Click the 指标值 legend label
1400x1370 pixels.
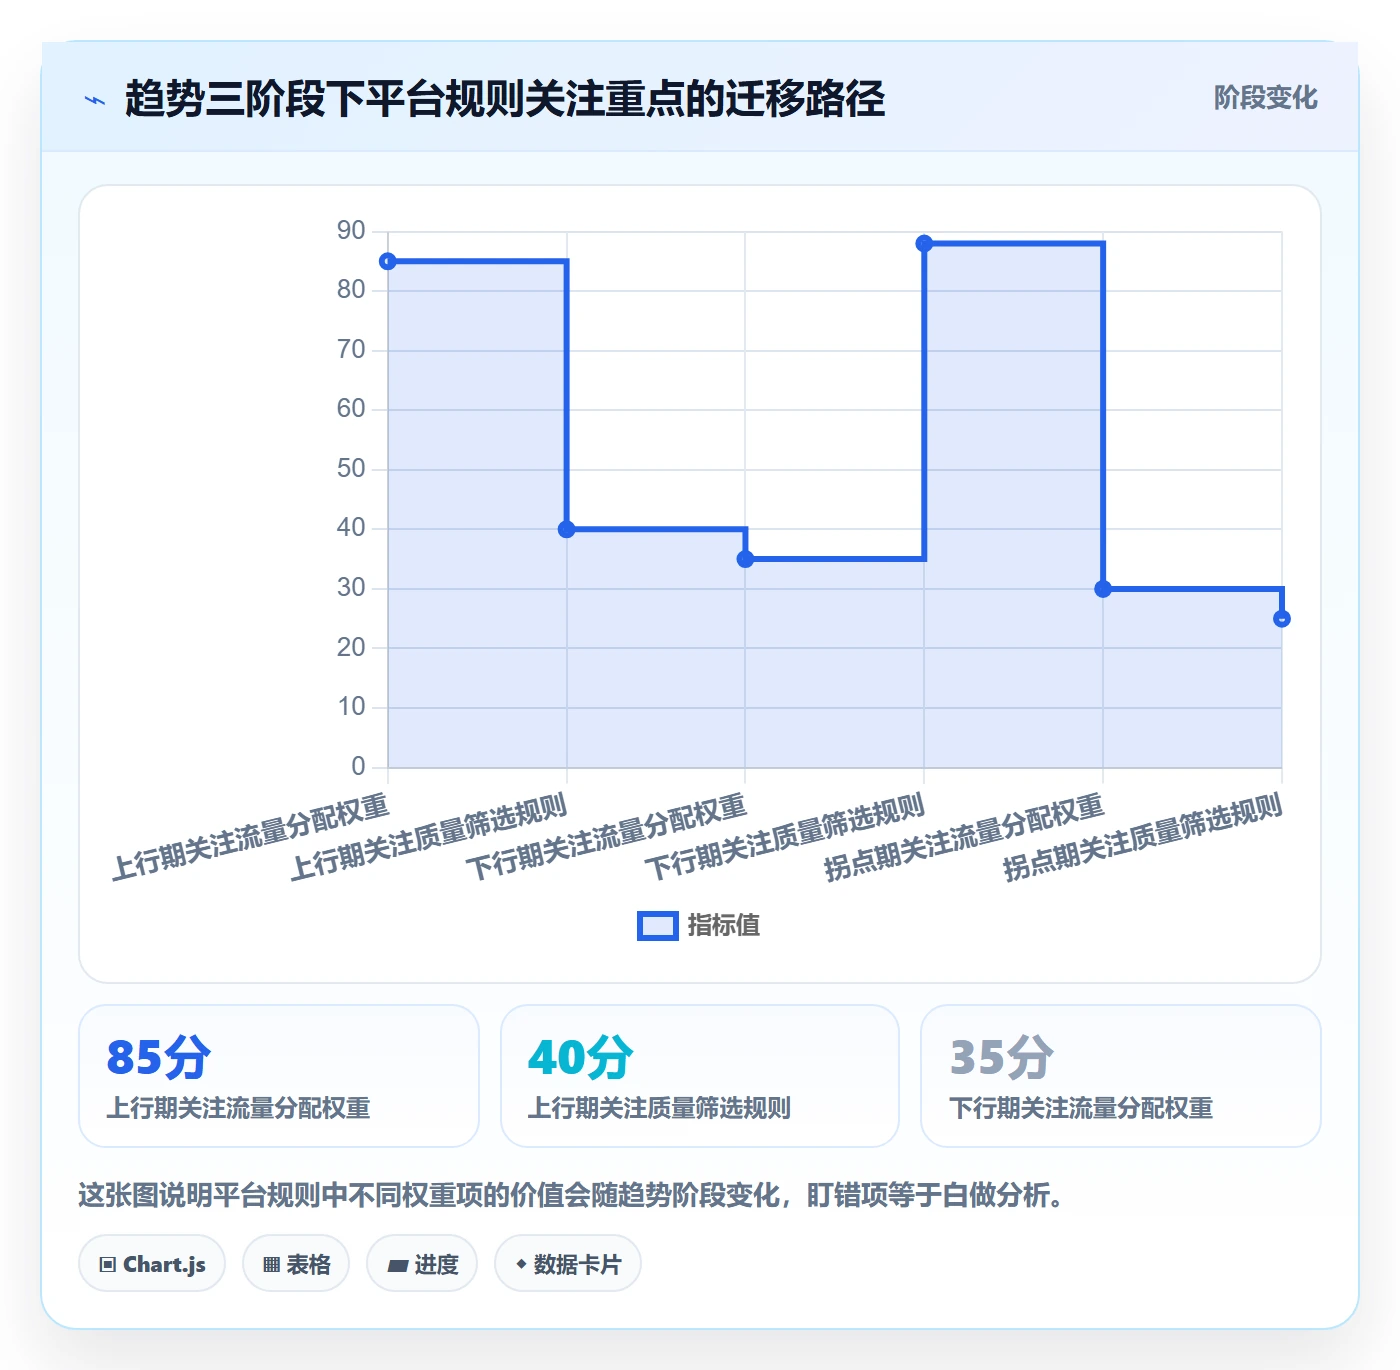click(724, 926)
